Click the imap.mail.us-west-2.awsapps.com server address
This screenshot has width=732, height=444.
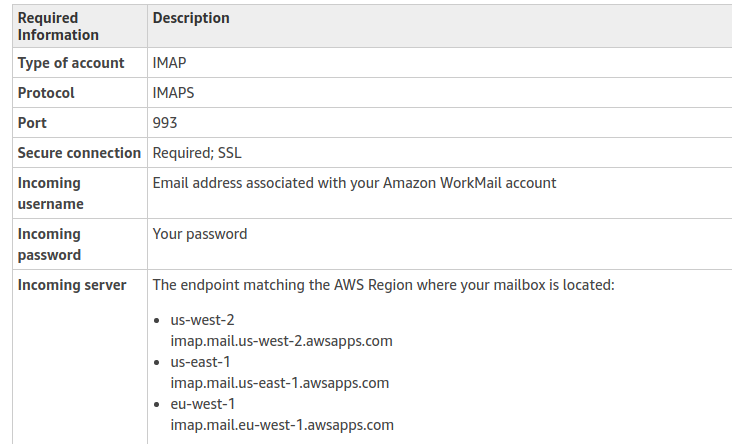281,340
